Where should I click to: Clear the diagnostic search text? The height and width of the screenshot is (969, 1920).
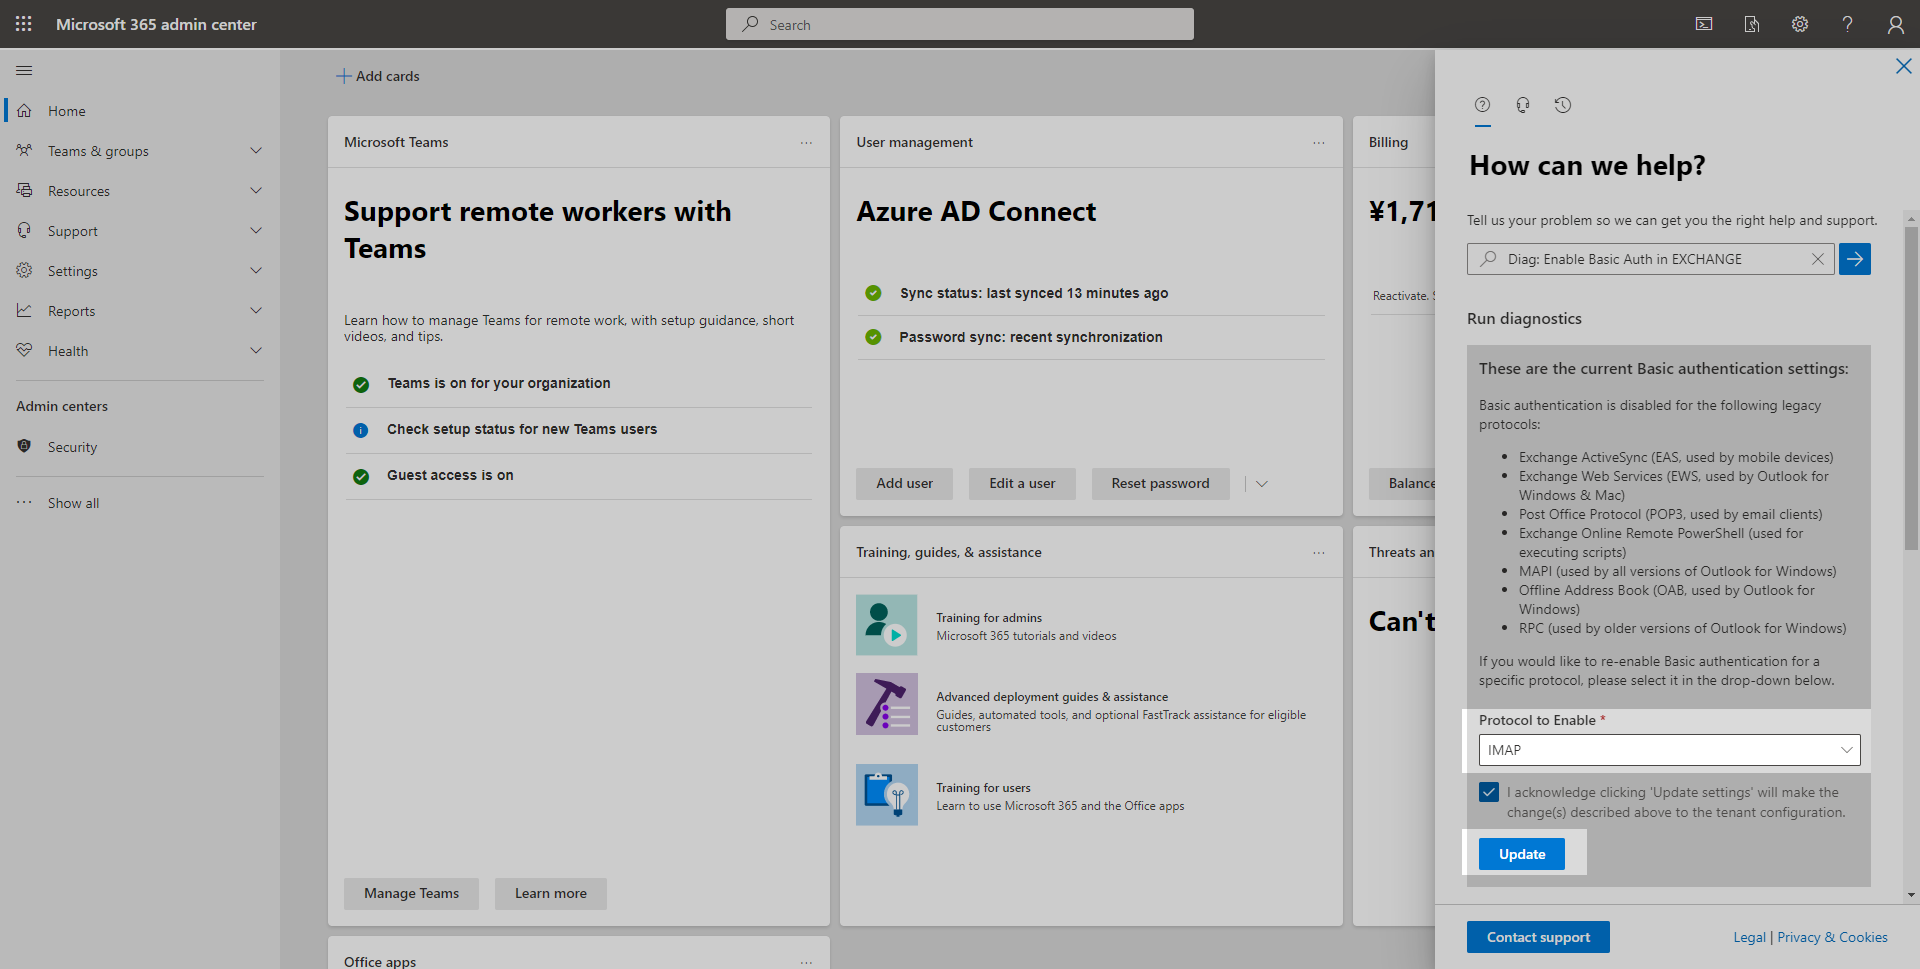(x=1818, y=259)
